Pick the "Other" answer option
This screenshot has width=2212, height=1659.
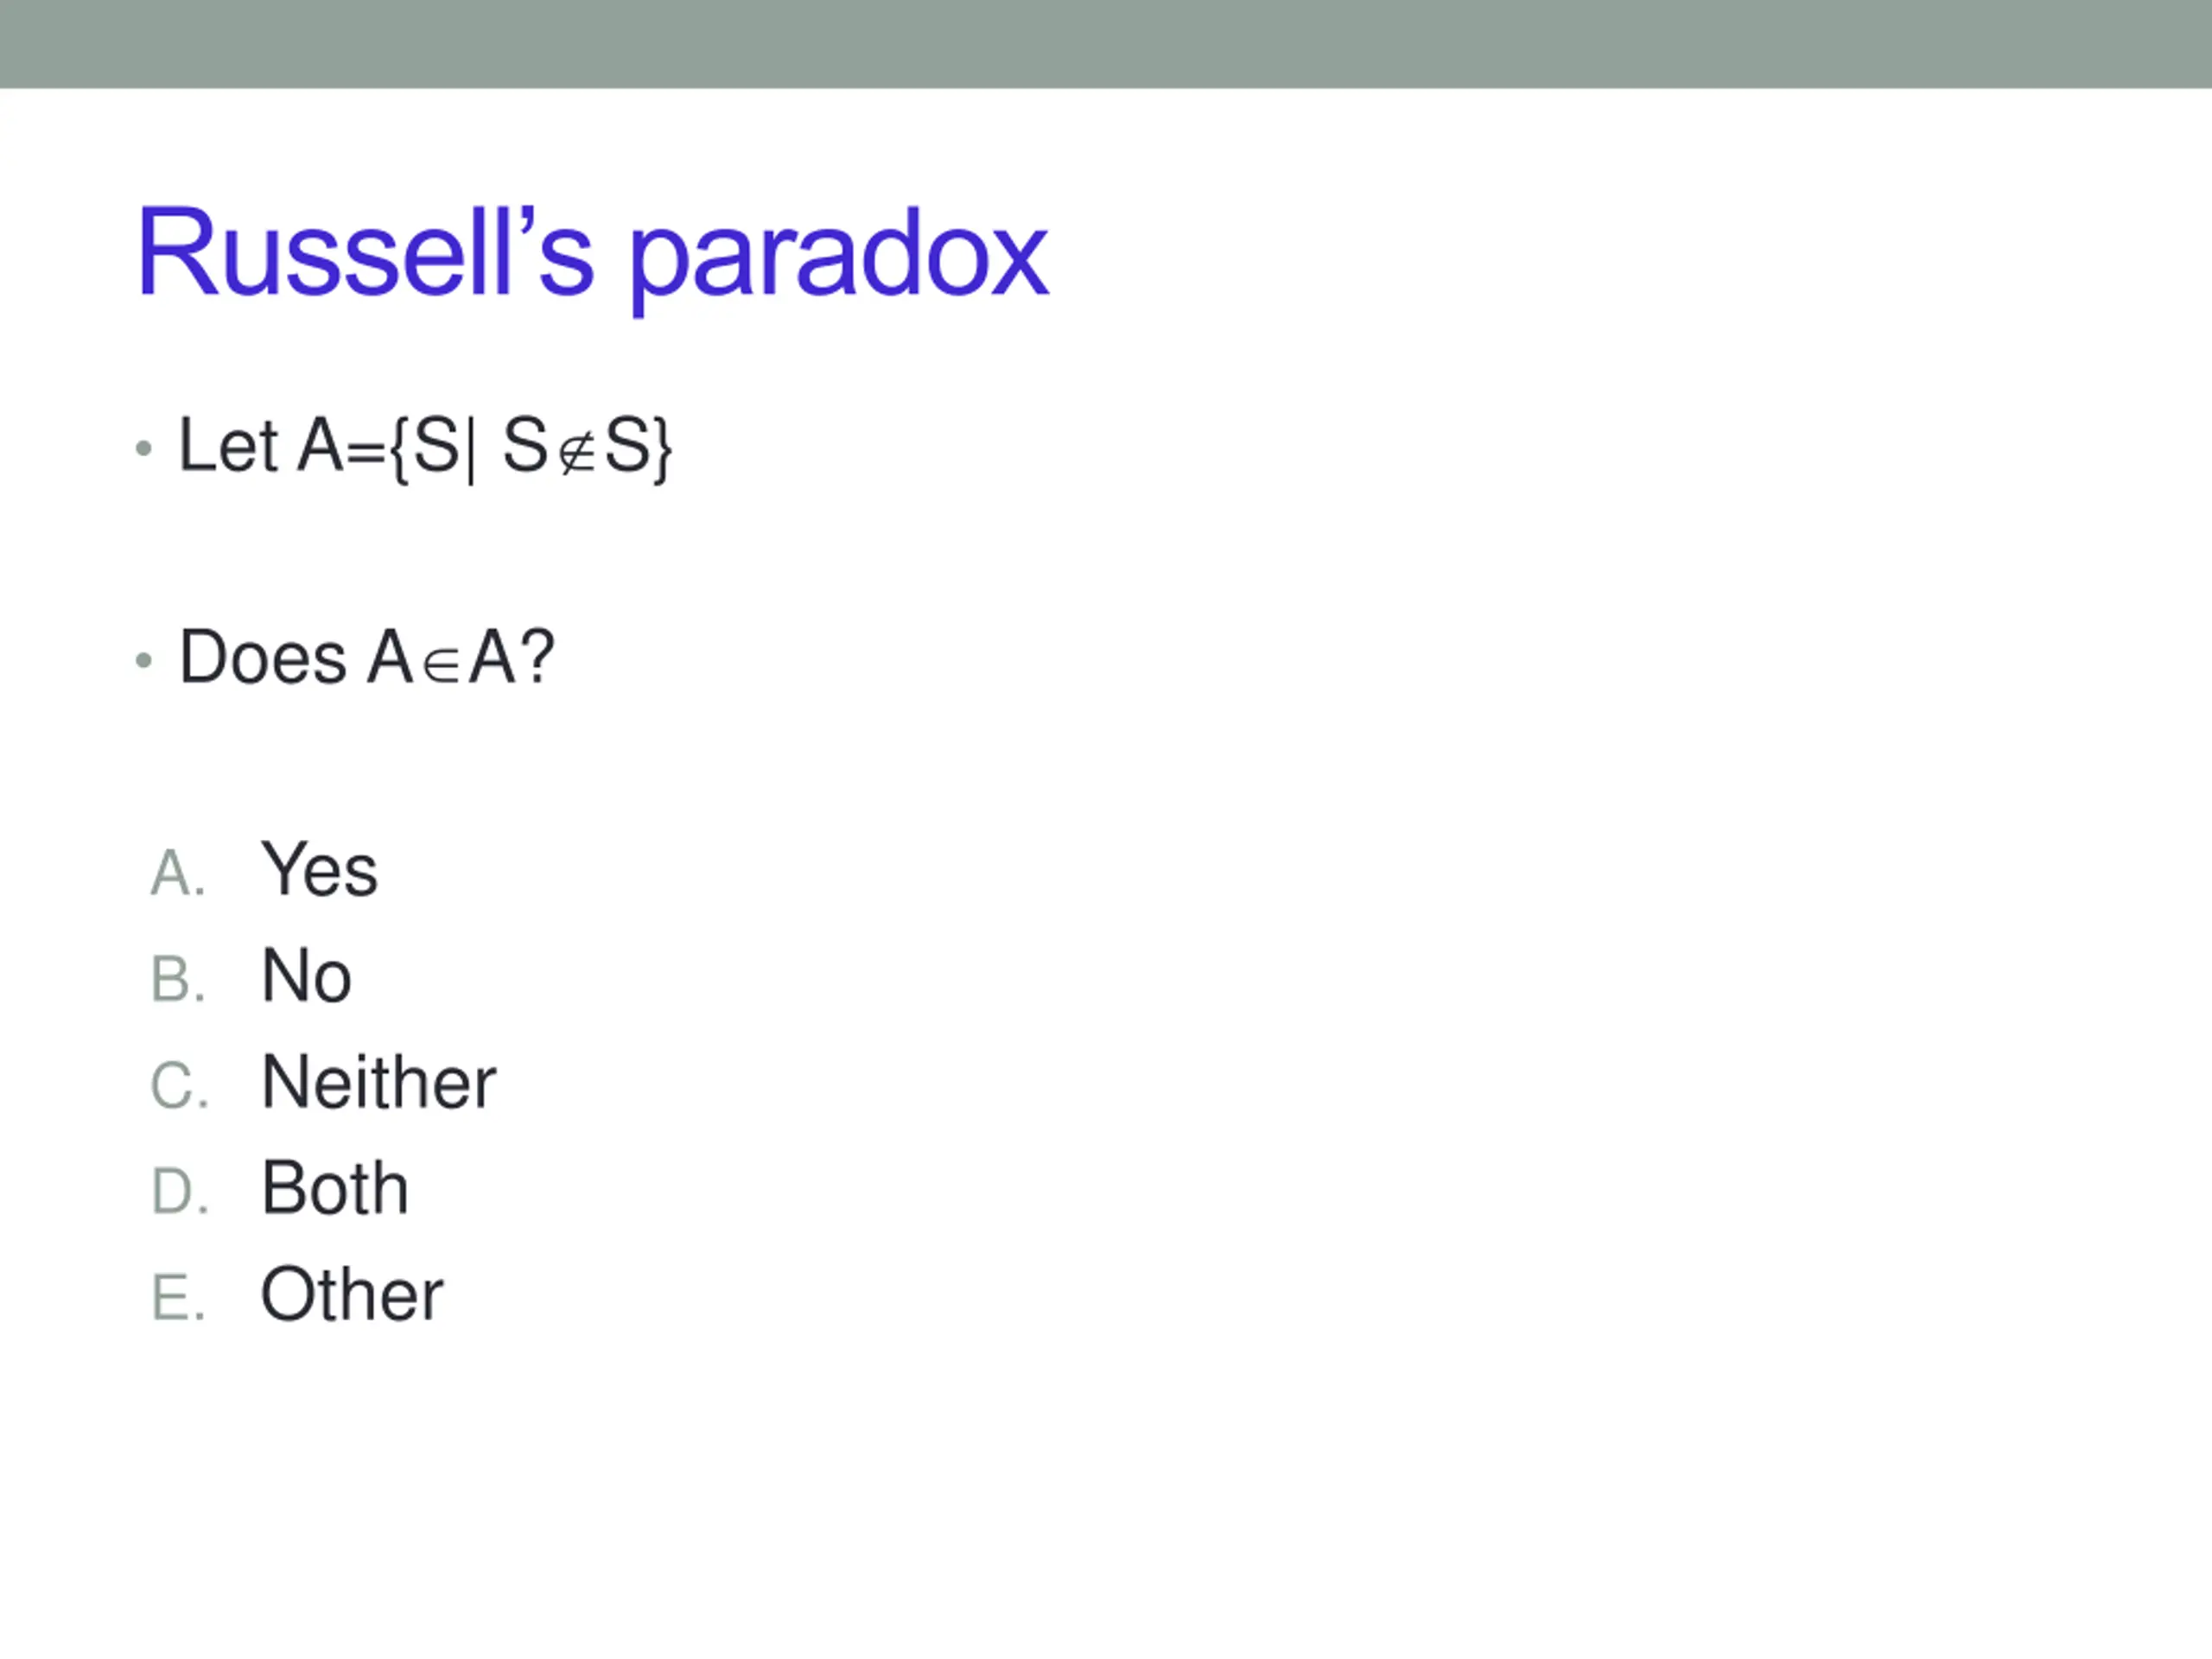point(351,1294)
